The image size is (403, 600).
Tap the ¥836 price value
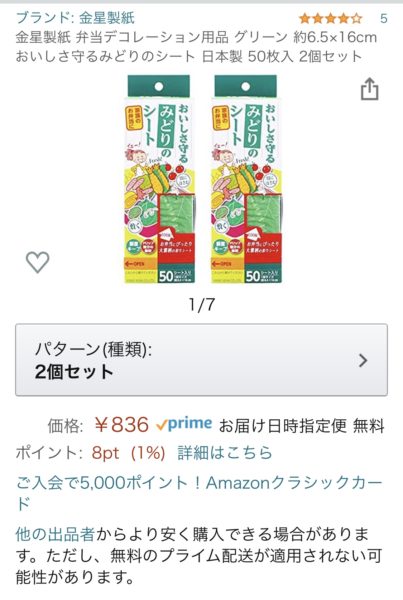[x=121, y=425]
